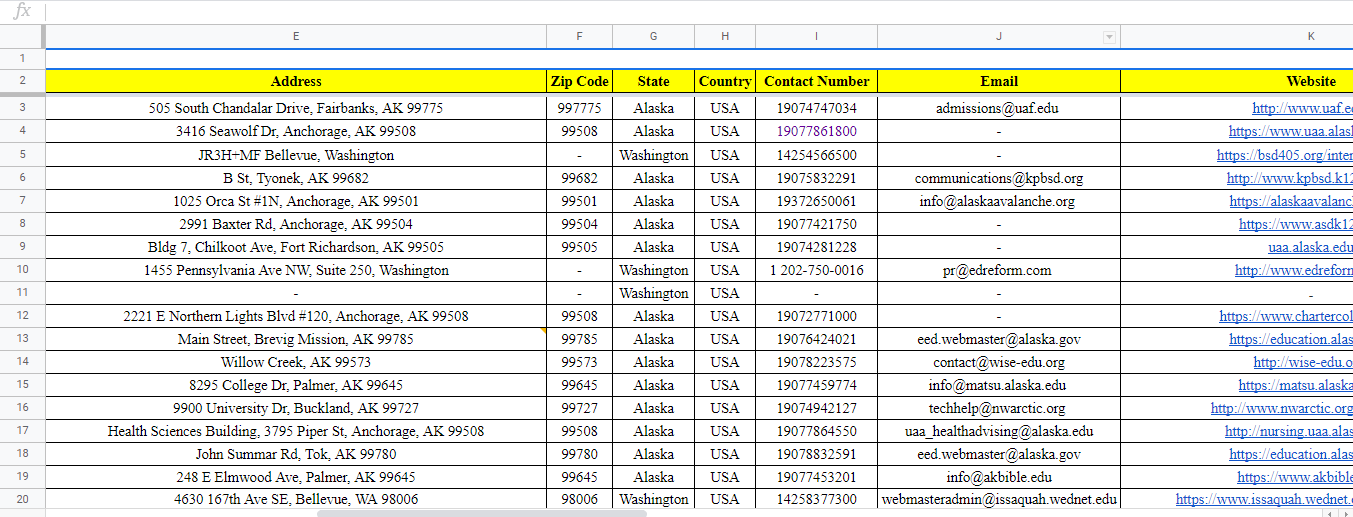This screenshot has height=517, width=1353.
Task: Select address Willow Creek, AK 99573
Action: click(x=296, y=362)
